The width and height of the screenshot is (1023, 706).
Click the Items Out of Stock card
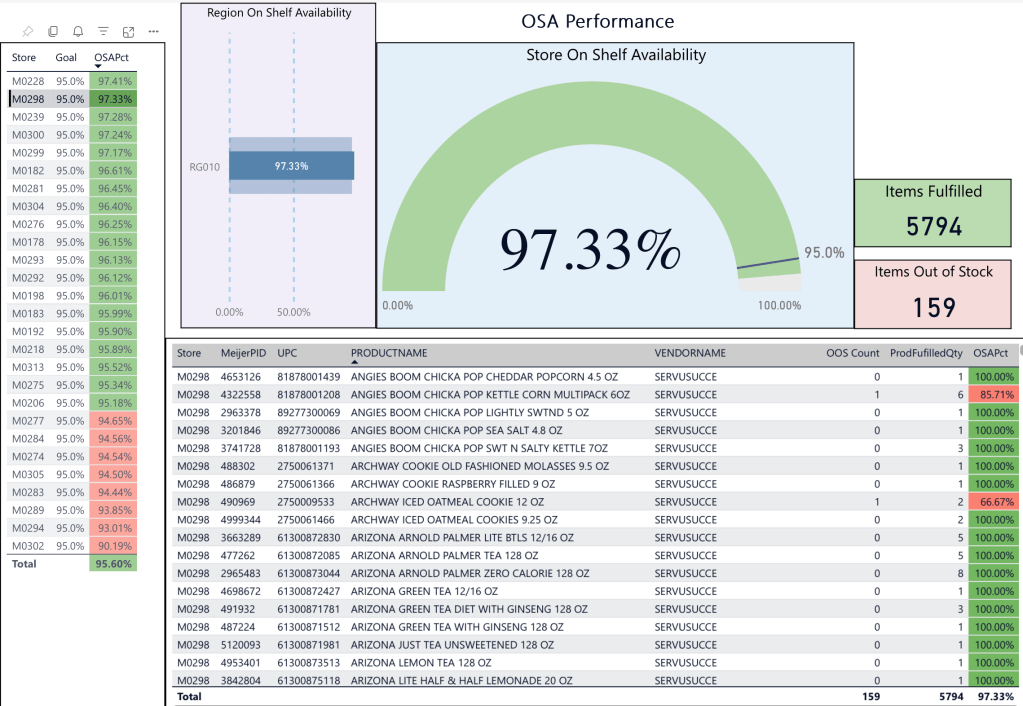[x=934, y=295]
